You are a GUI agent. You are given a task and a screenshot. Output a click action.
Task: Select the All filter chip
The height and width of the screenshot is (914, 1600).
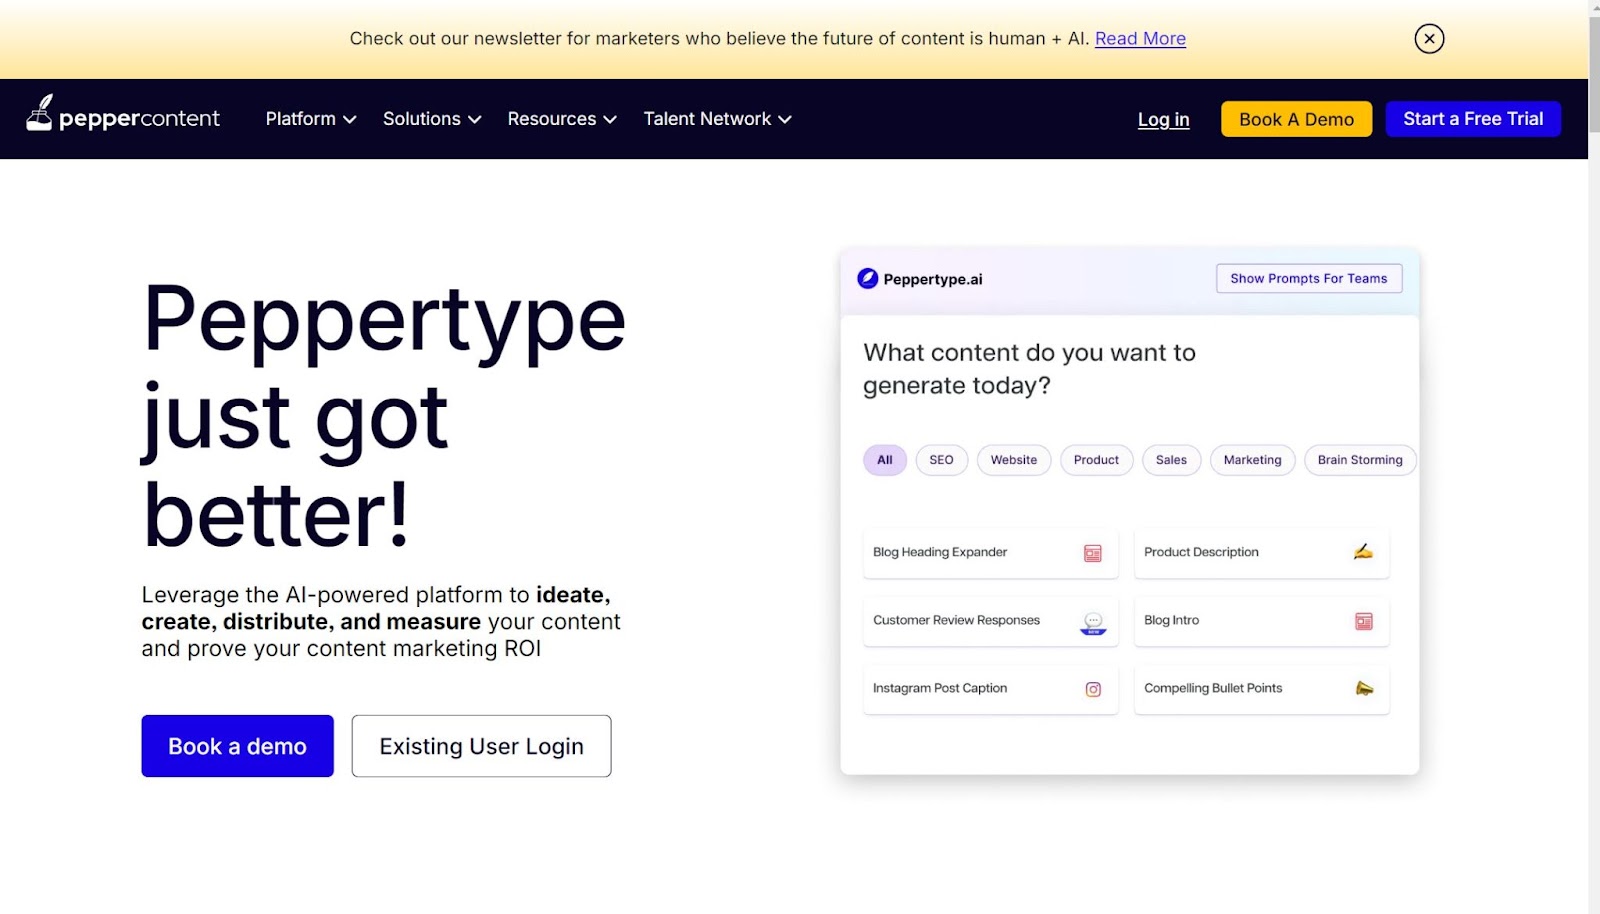(885, 460)
